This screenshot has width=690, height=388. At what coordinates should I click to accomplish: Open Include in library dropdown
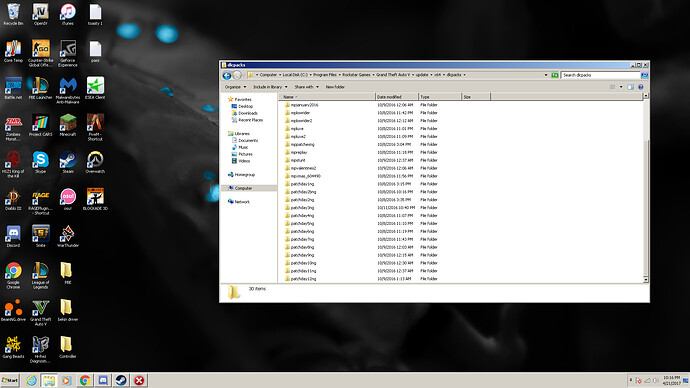(270, 87)
